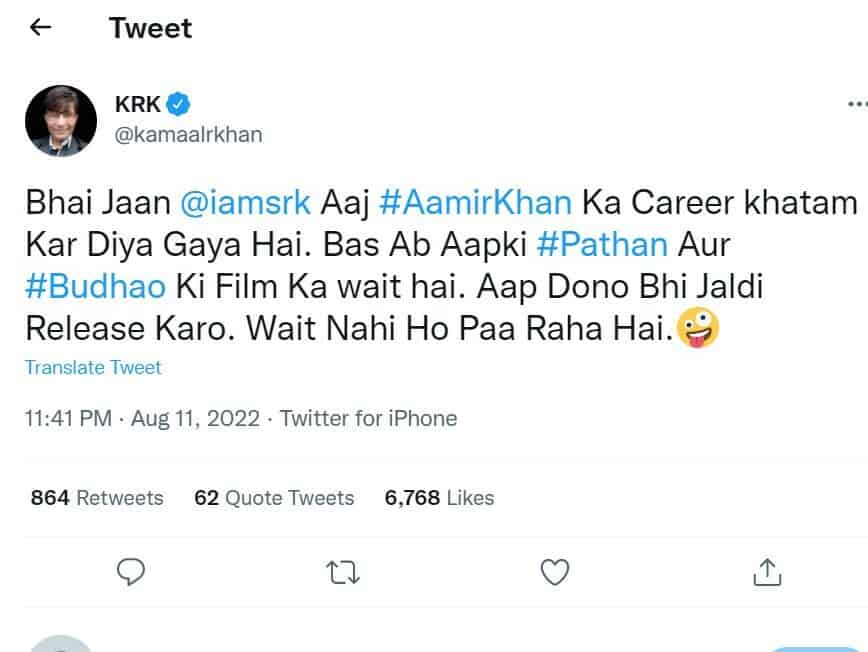Like the tweet with the heart icon
This screenshot has height=652, width=868.
tap(555, 572)
